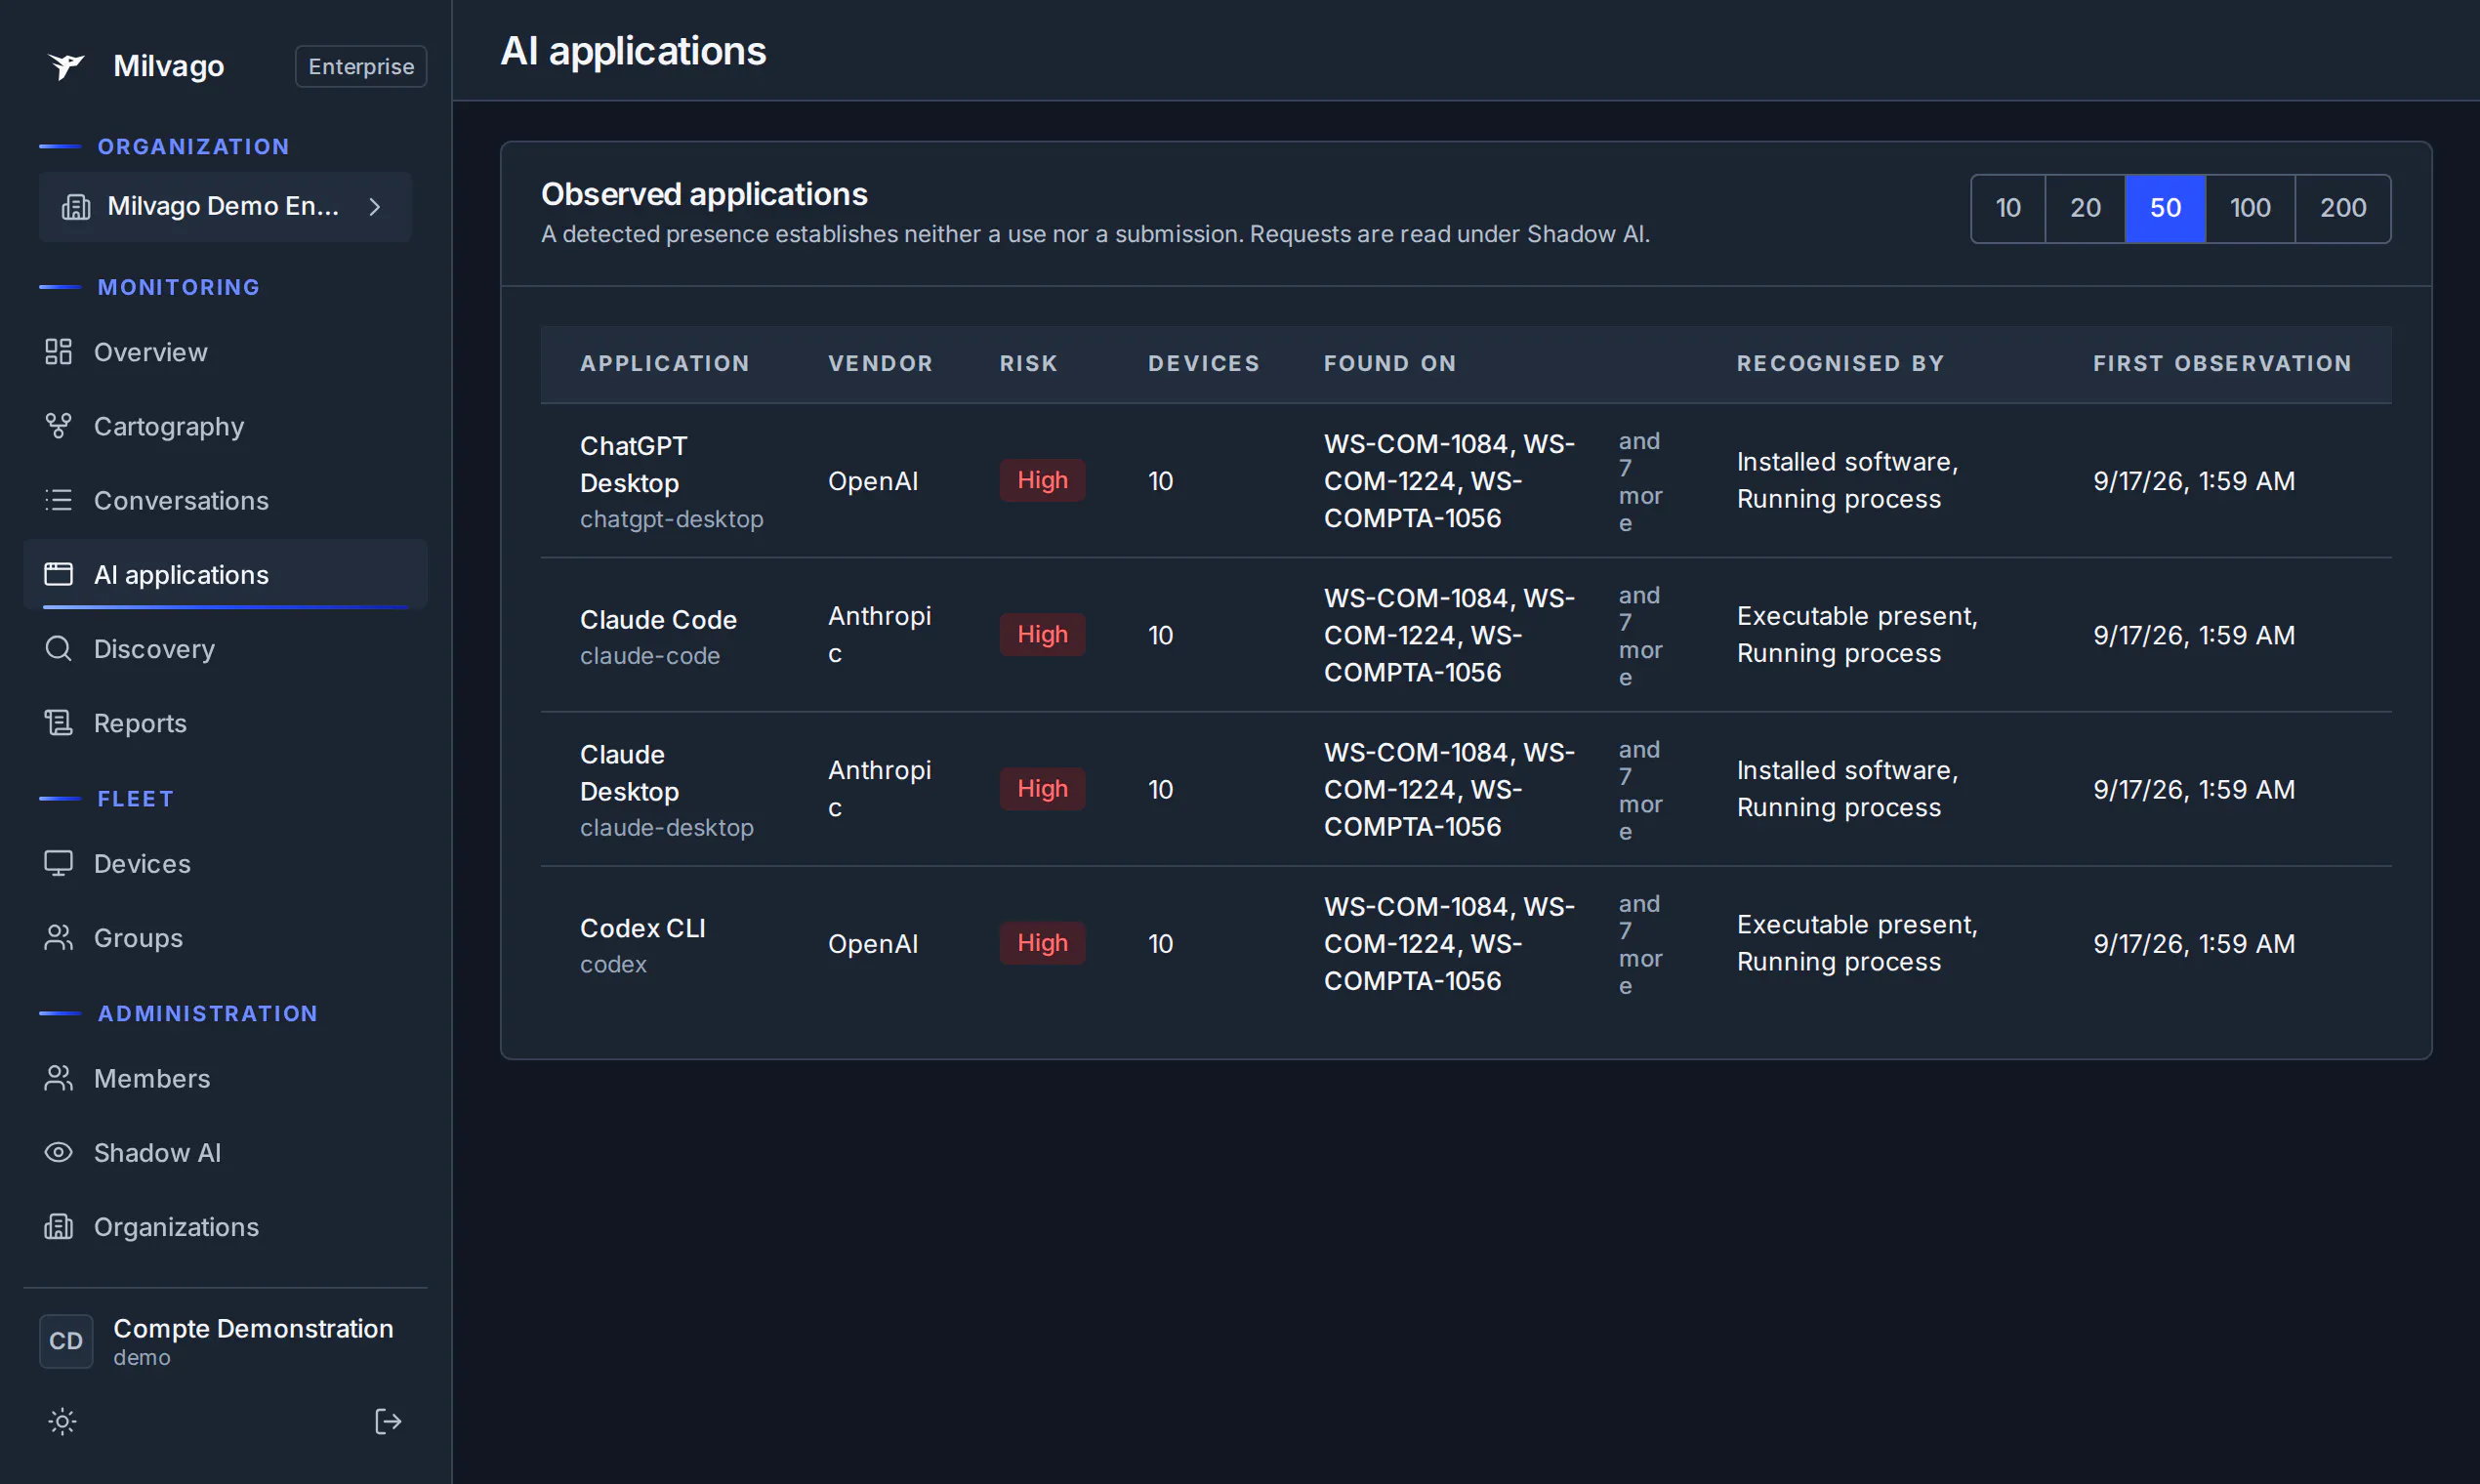Screen dimensions: 2480x1484
Task: Click the Devices monitor icon
Action: [58, 863]
